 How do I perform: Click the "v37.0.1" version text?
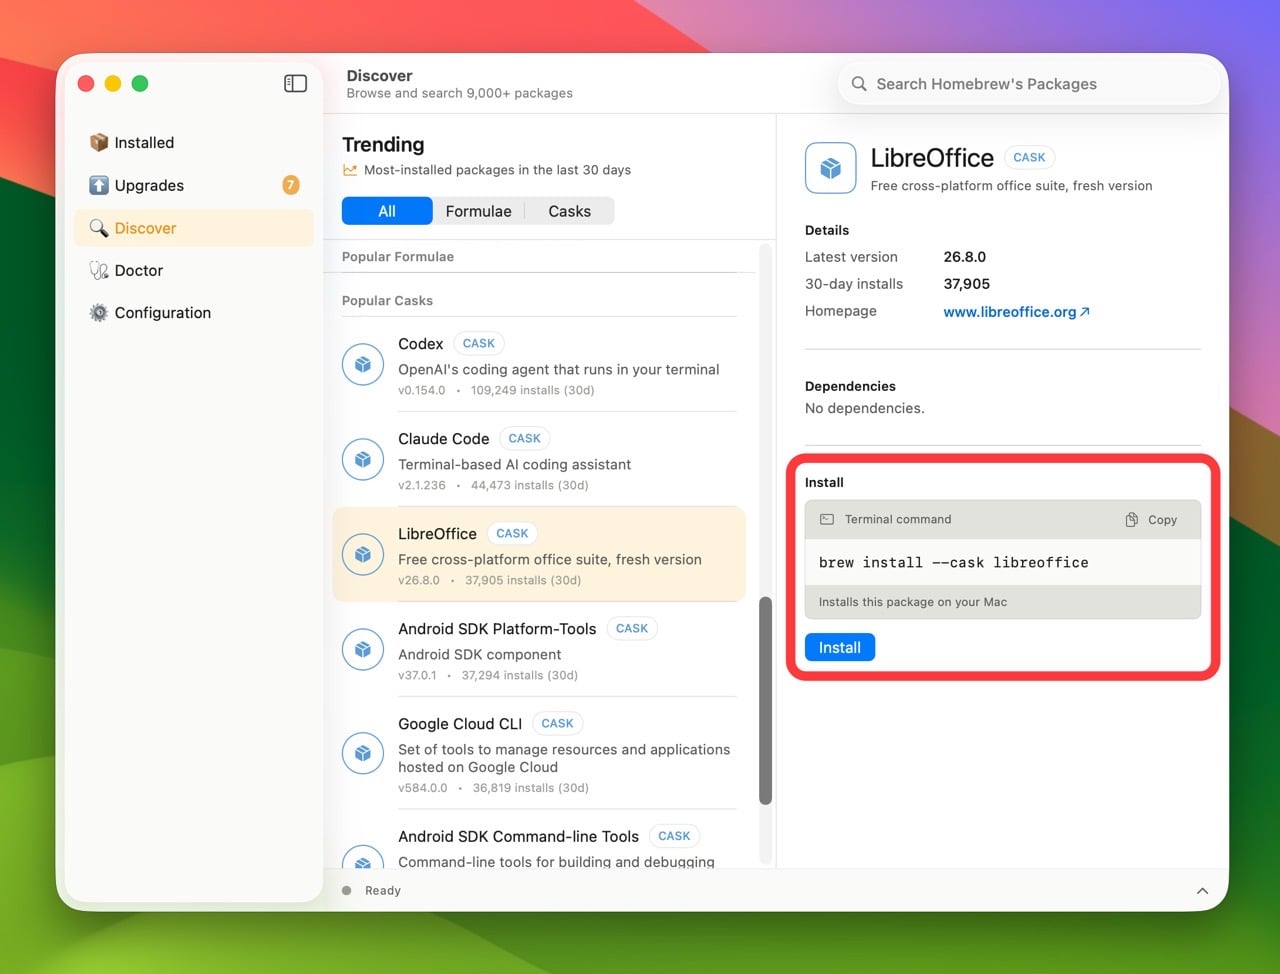[417, 675]
